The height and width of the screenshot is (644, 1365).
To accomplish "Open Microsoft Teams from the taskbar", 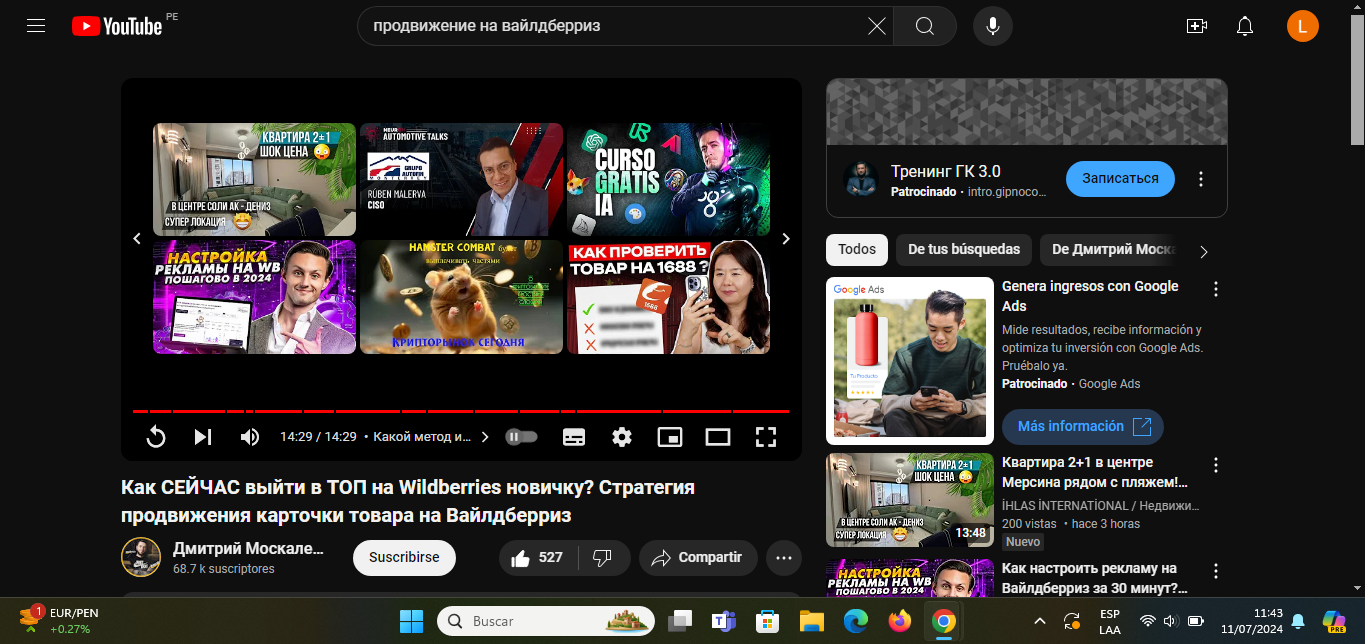I will coord(723,621).
